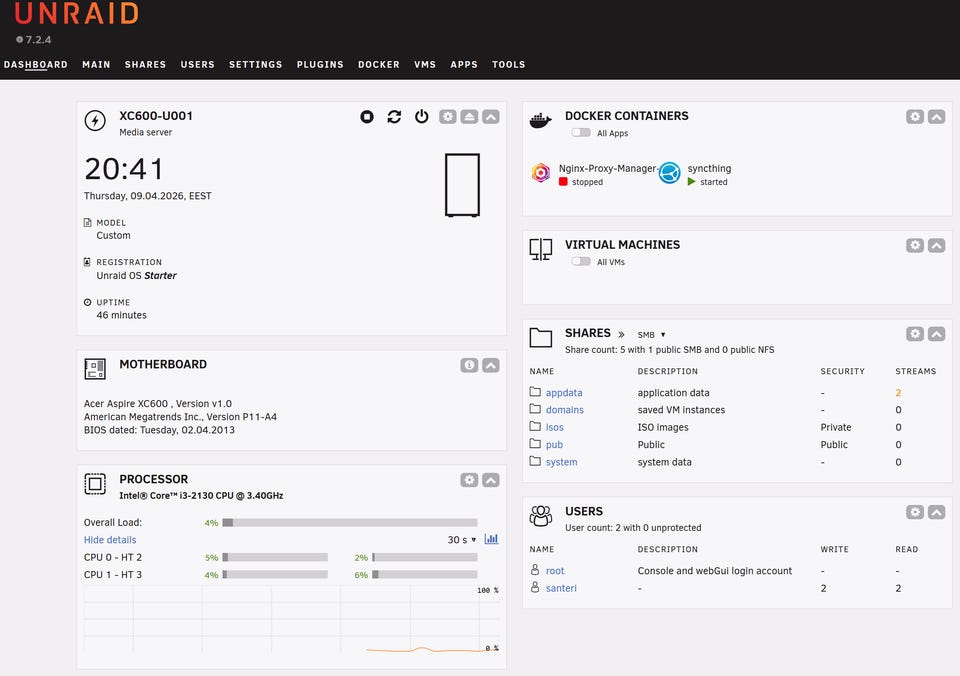
Task: Click the UNRAID logo
Action: 77,13
